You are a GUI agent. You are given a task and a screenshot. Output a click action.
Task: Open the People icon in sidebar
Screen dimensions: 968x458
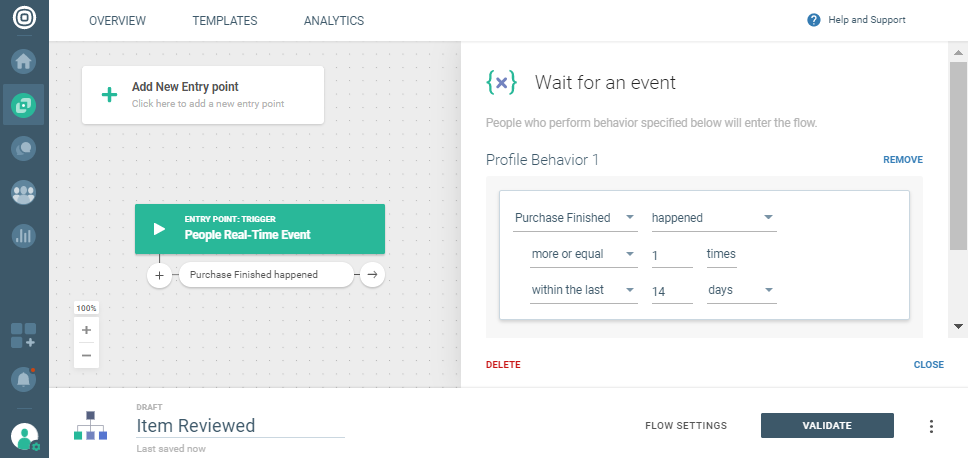click(x=24, y=193)
